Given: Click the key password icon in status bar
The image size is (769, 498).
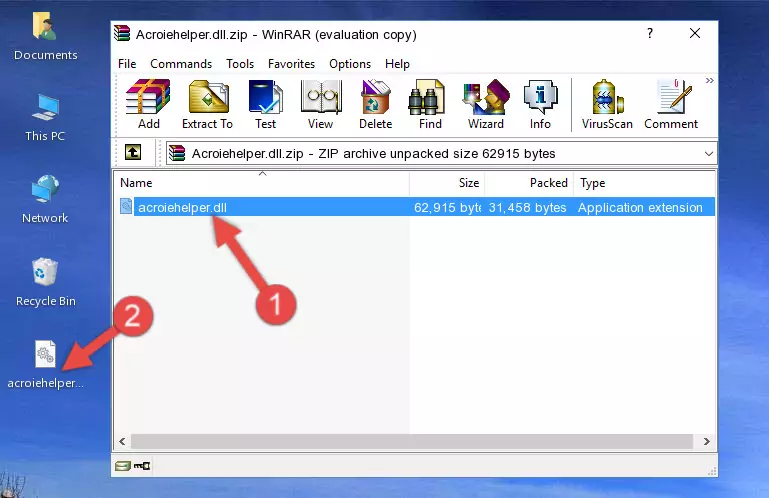Looking at the screenshot, I should (x=142, y=466).
